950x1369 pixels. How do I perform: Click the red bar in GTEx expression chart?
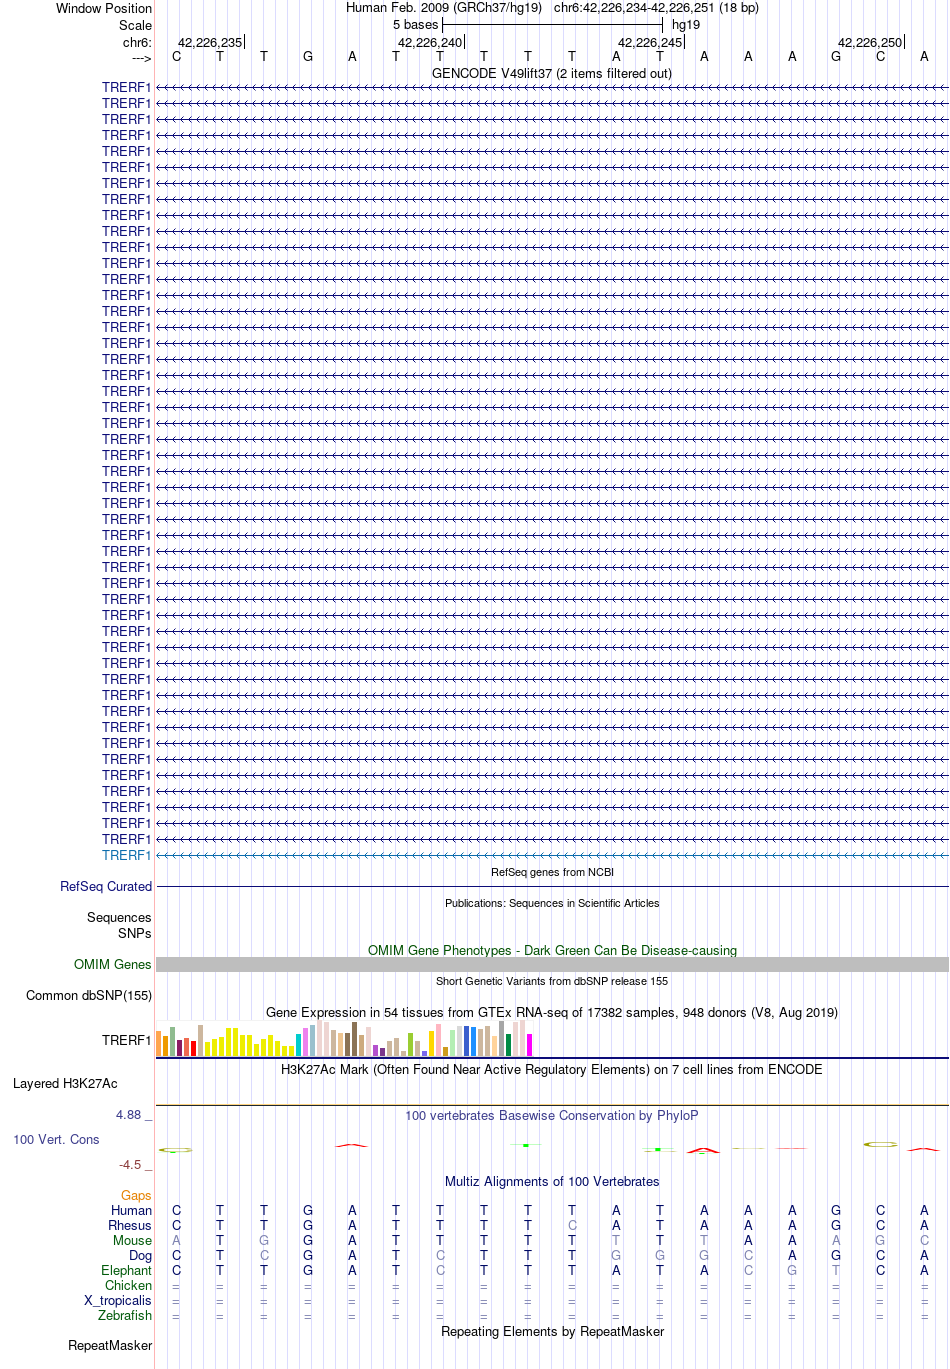click(193, 1048)
